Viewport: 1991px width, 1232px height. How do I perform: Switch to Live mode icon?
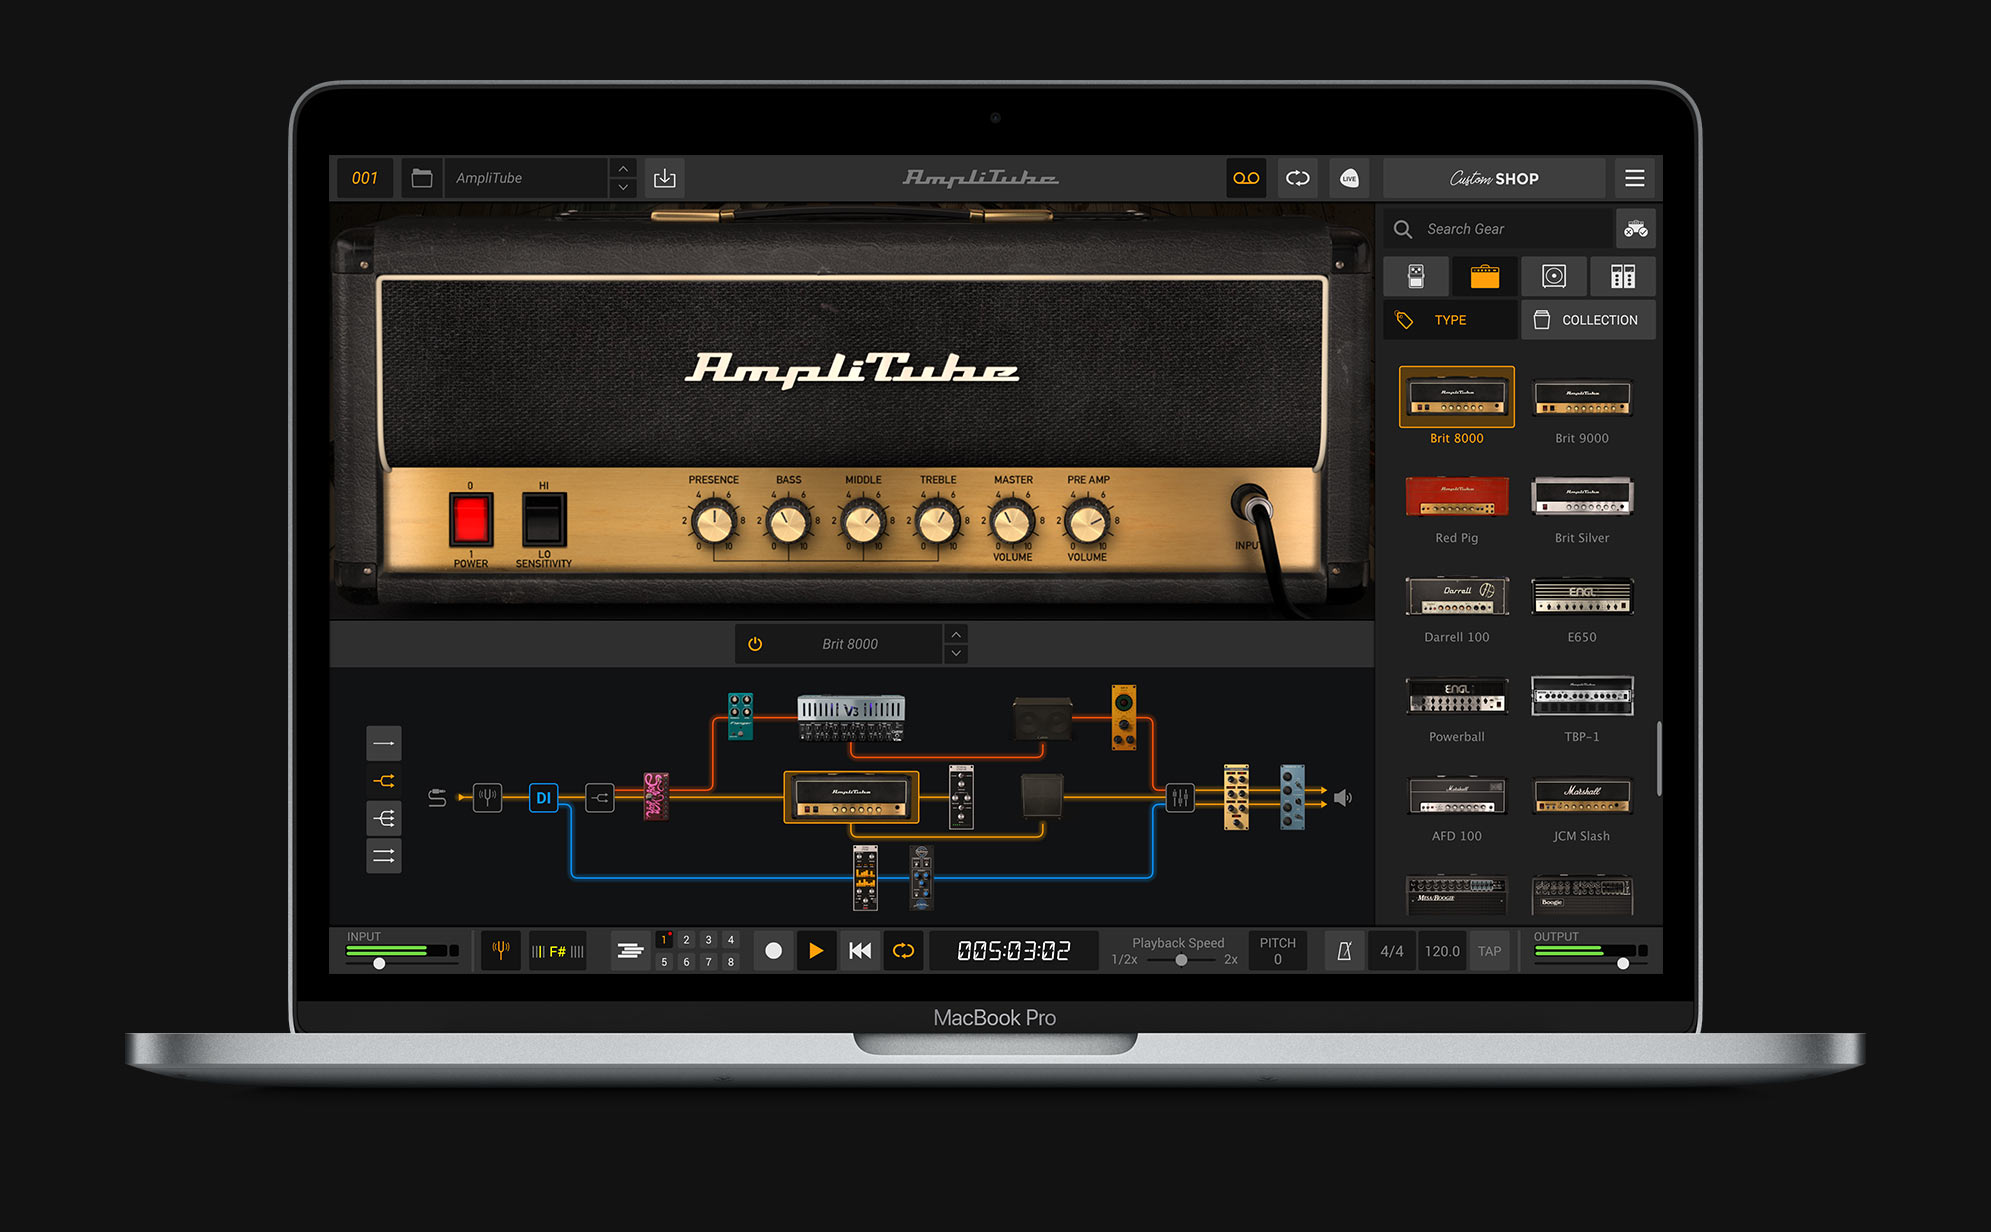click(1349, 178)
